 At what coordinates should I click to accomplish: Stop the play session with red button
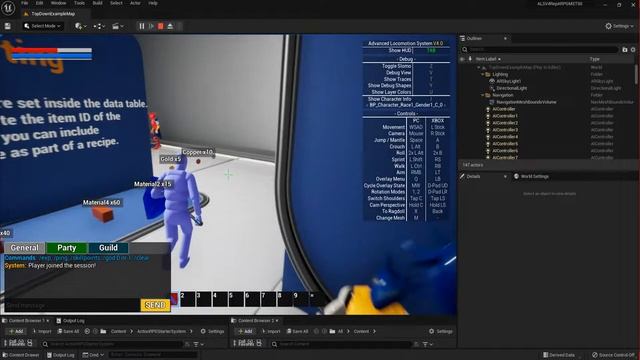(x=161, y=26)
